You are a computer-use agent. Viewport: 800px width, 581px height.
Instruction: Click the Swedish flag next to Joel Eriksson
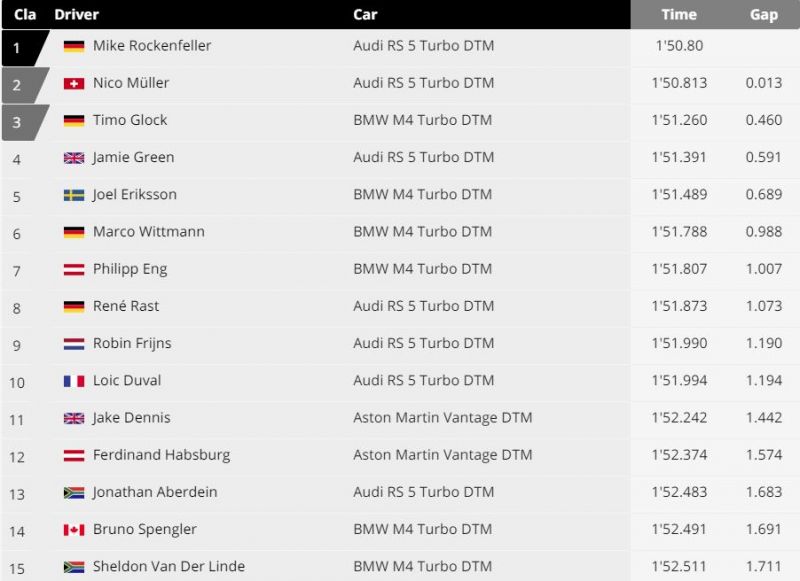click(x=74, y=195)
